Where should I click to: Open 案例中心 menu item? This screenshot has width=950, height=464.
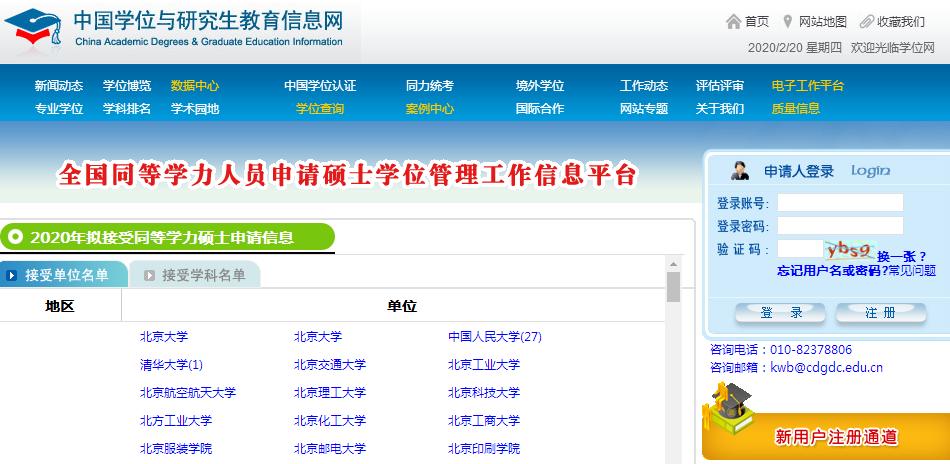tap(430, 109)
